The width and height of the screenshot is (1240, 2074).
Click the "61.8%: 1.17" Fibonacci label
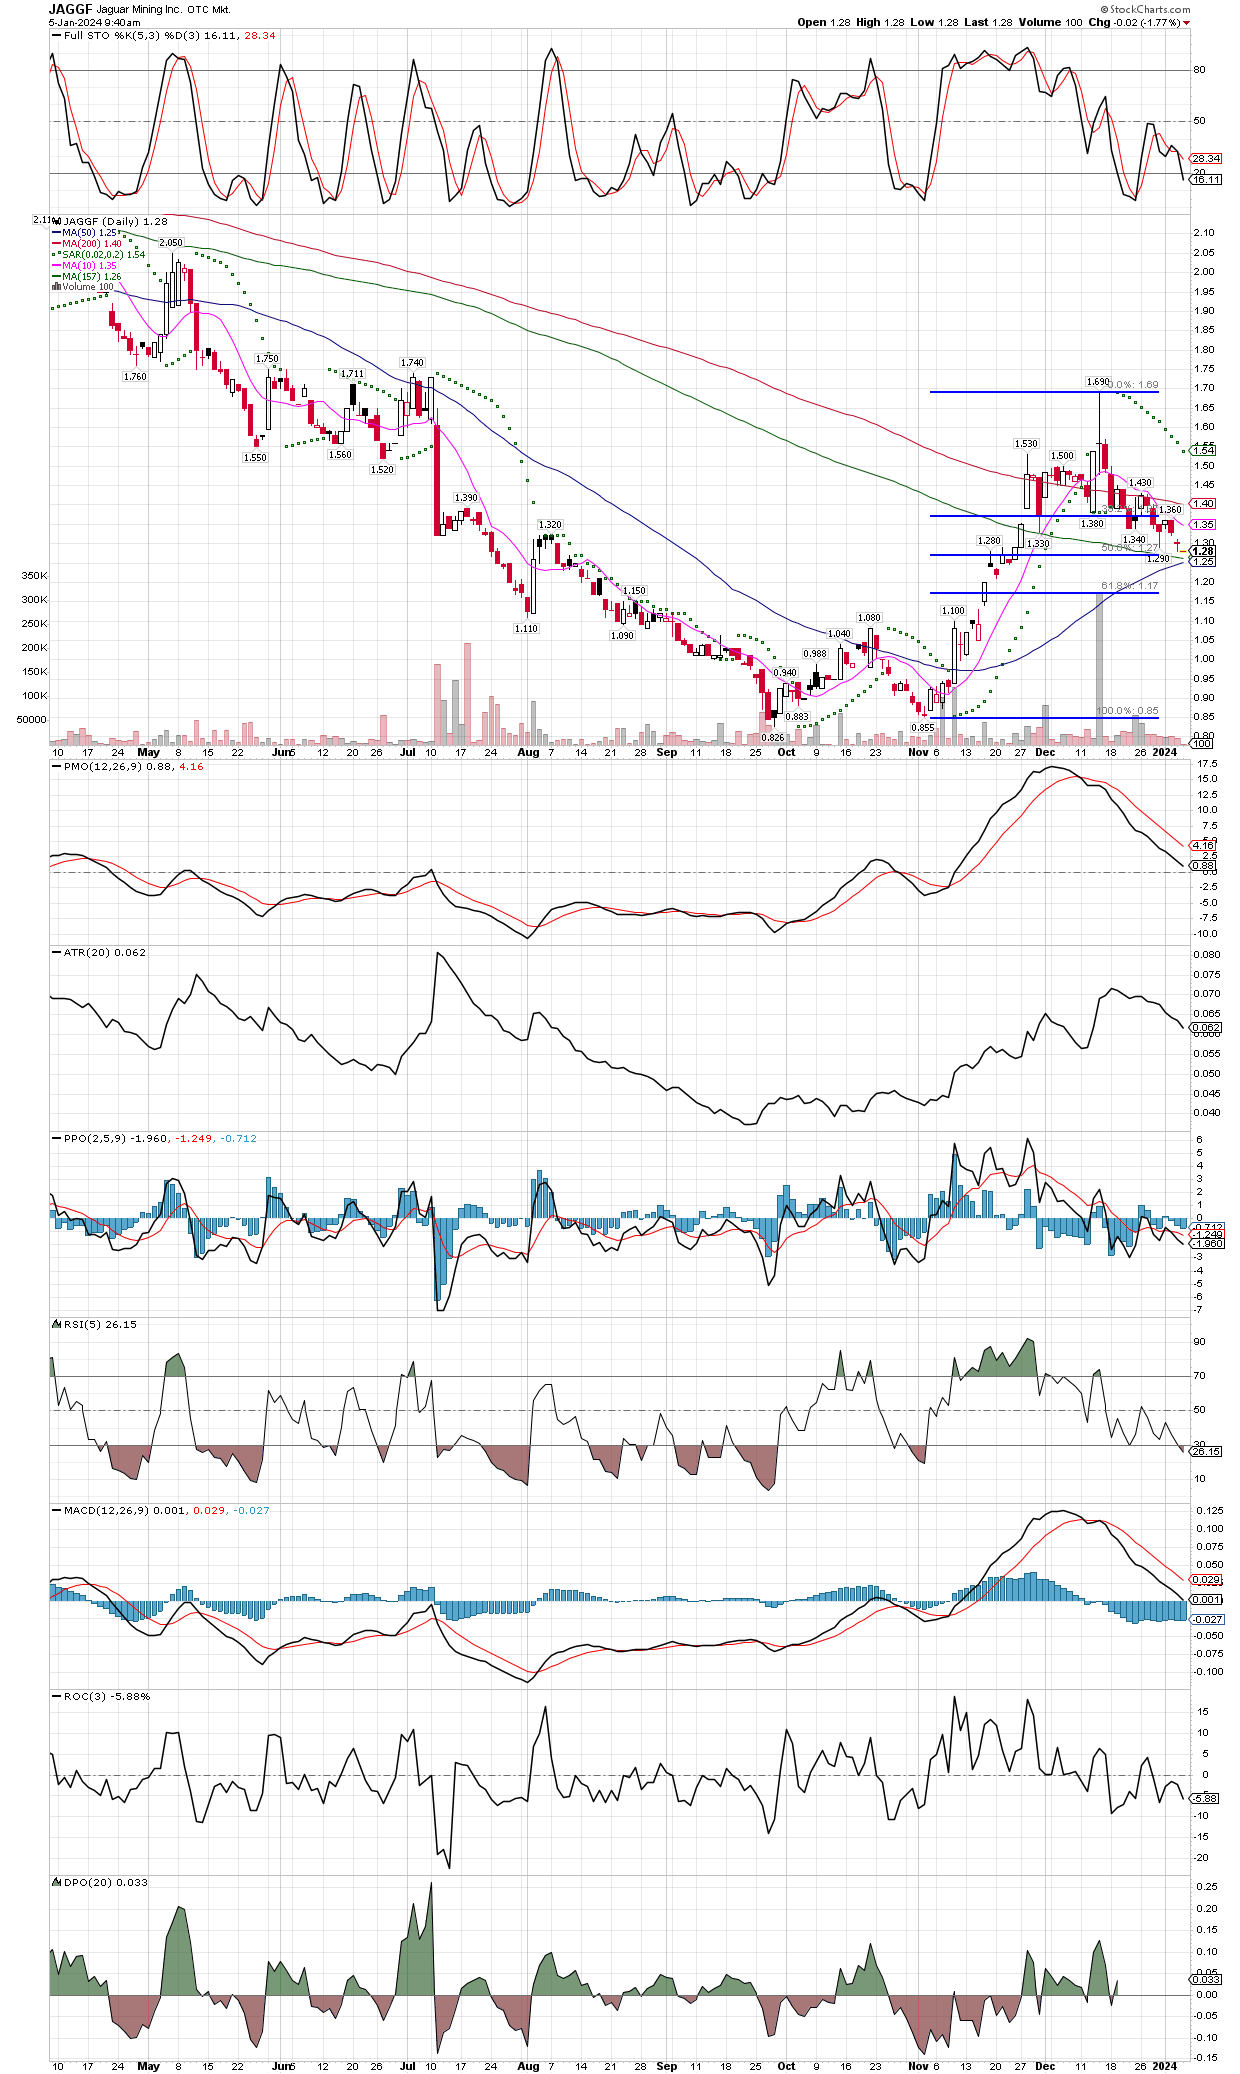pos(1130,585)
